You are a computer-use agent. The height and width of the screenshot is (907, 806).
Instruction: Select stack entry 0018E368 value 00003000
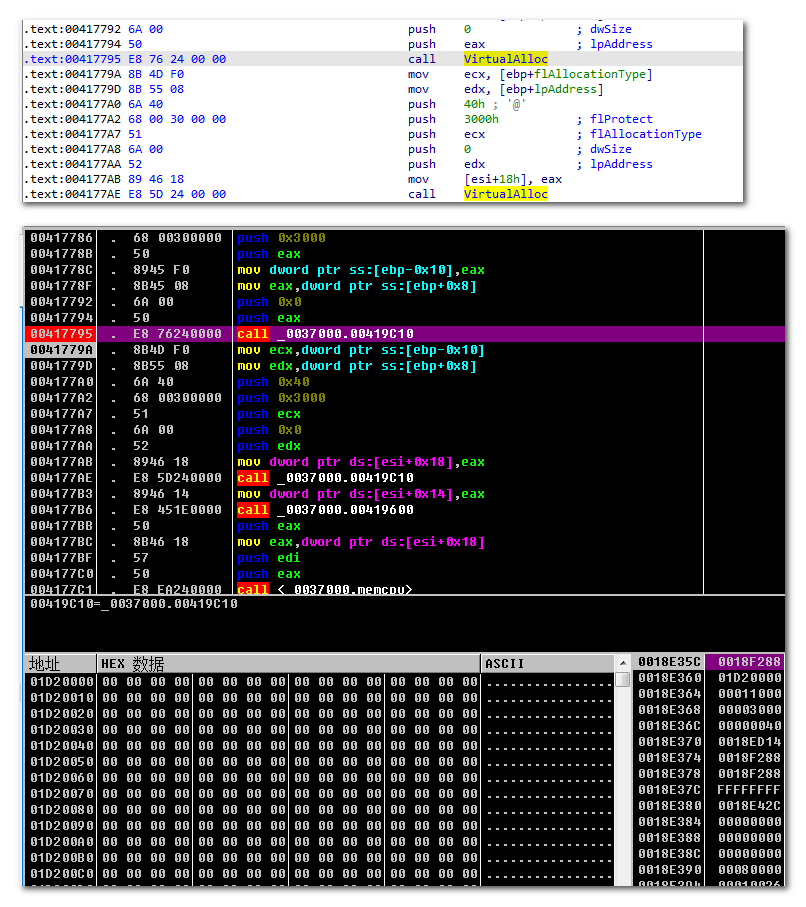[709, 710]
